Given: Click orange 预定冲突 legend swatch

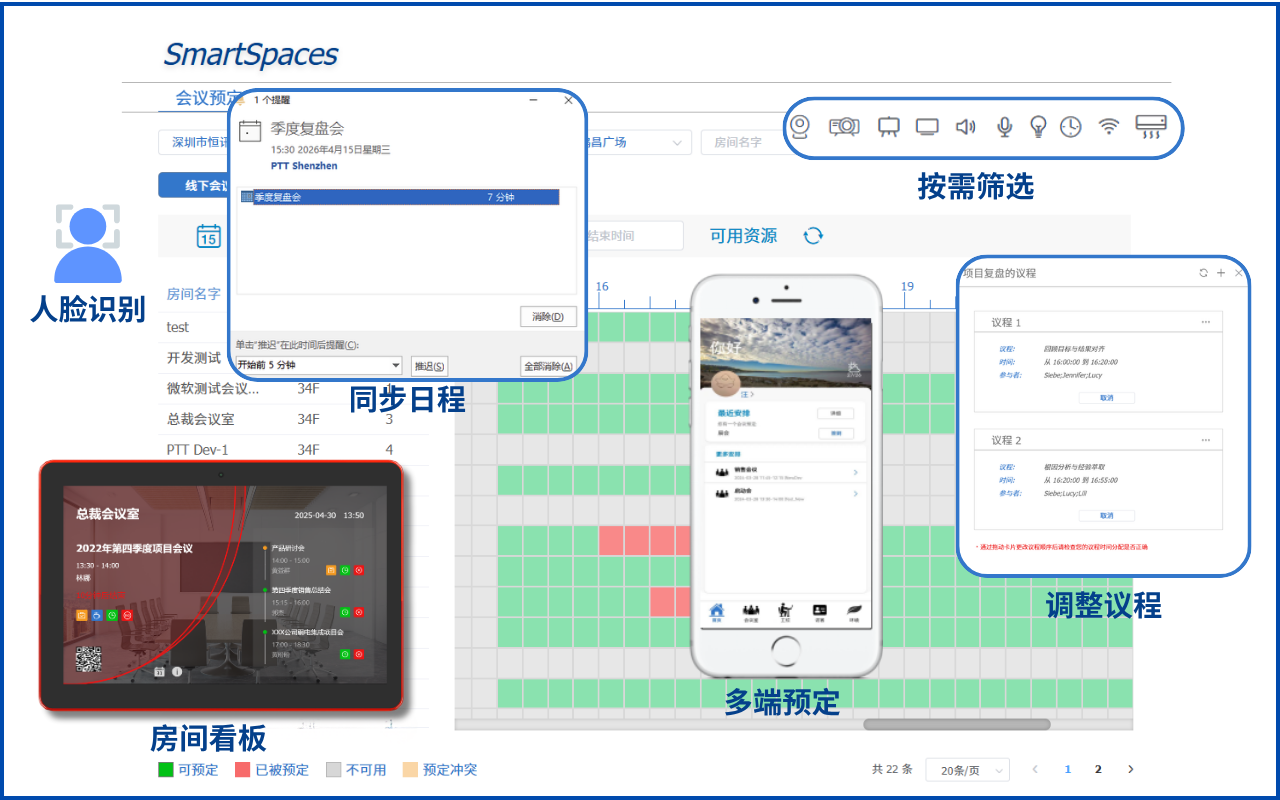Looking at the screenshot, I should point(410,770).
